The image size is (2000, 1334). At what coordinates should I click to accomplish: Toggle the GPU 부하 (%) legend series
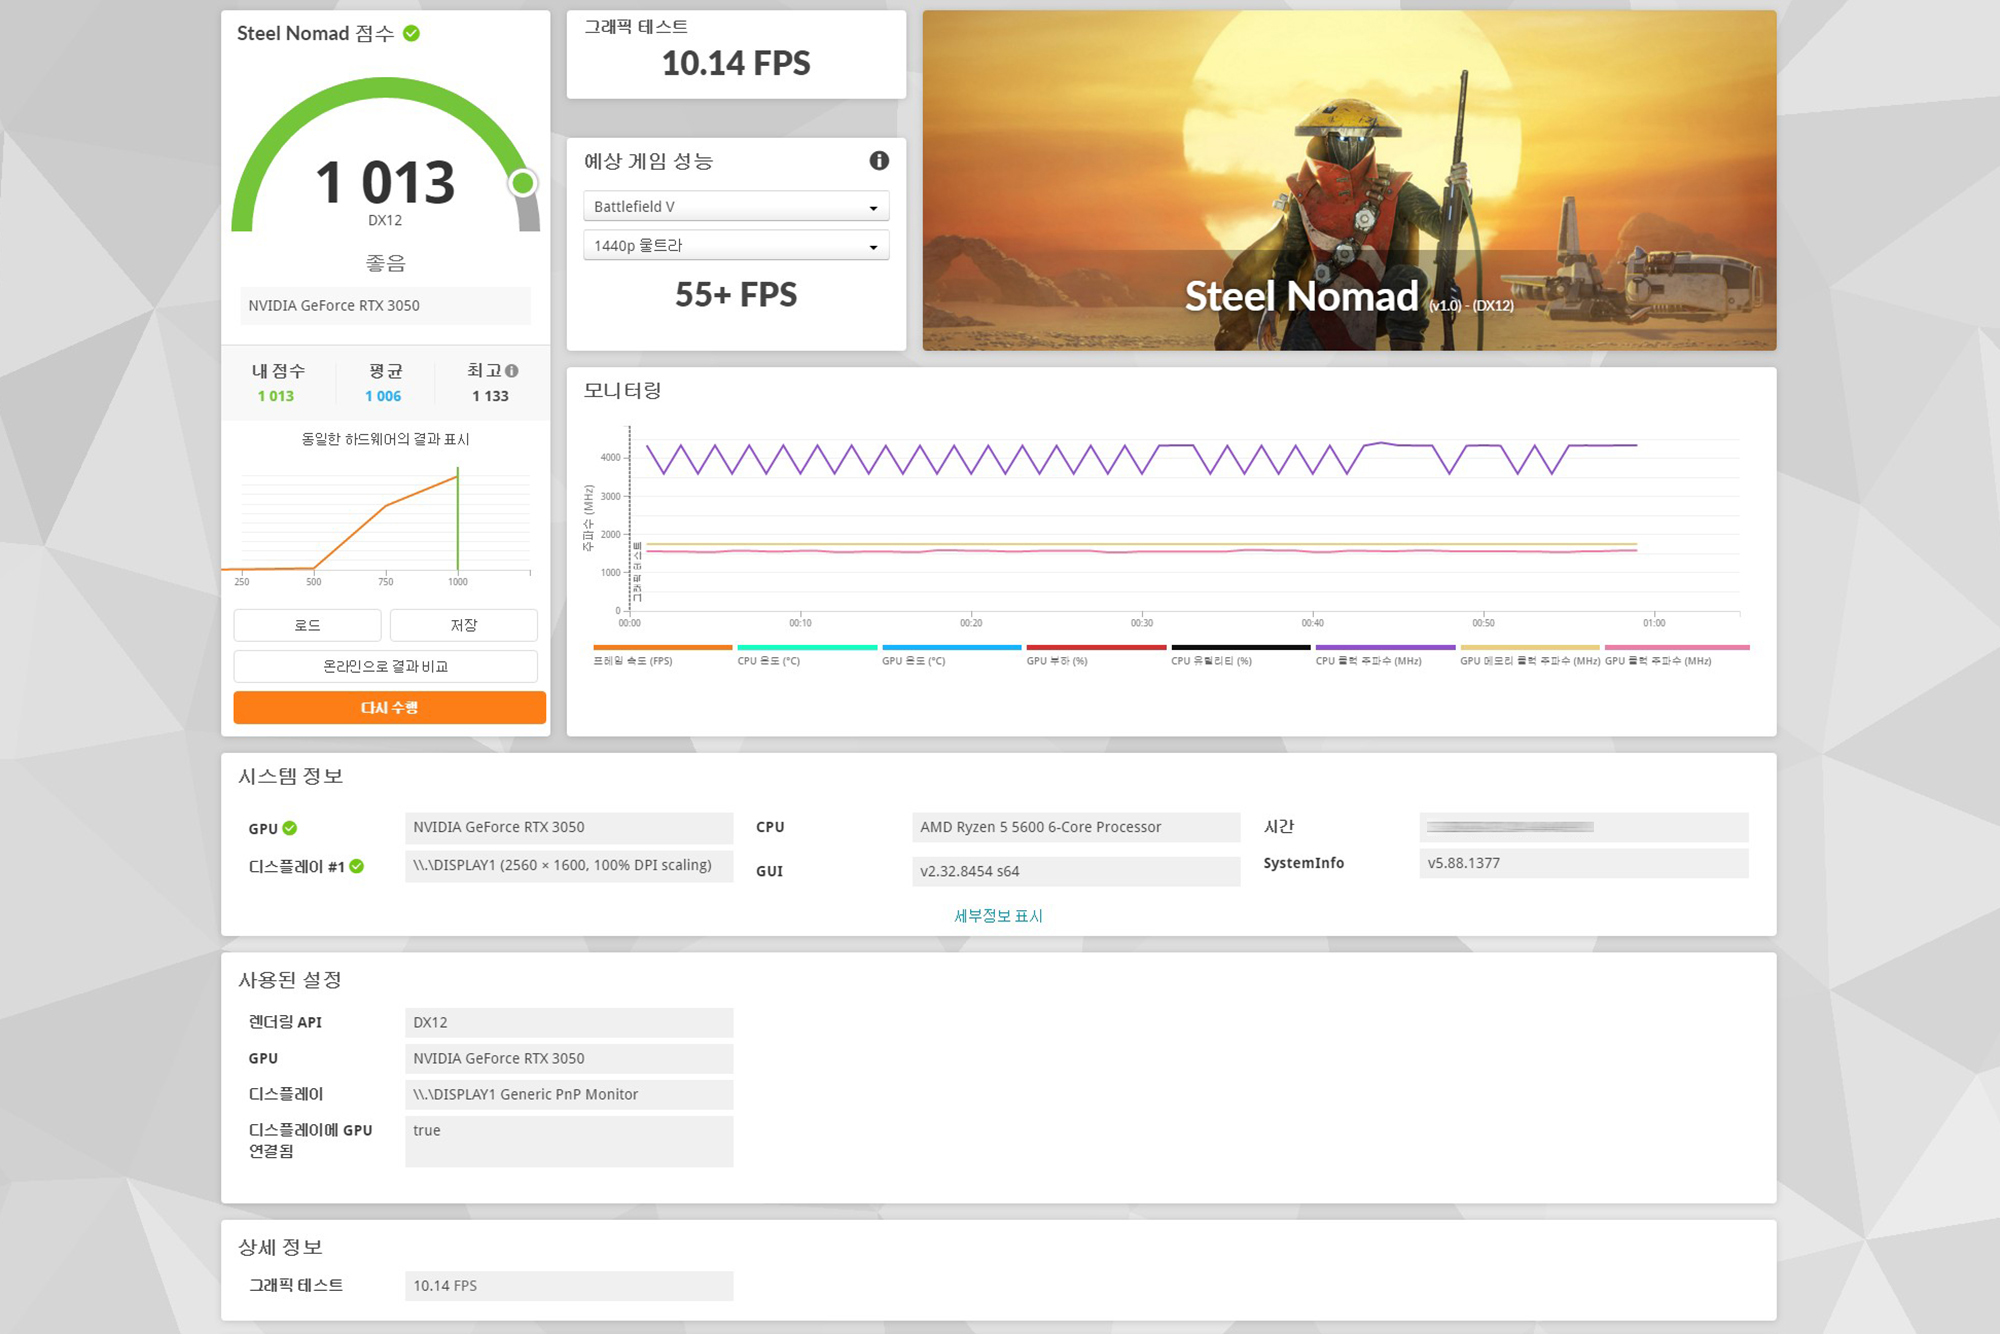(x=1056, y=660)
